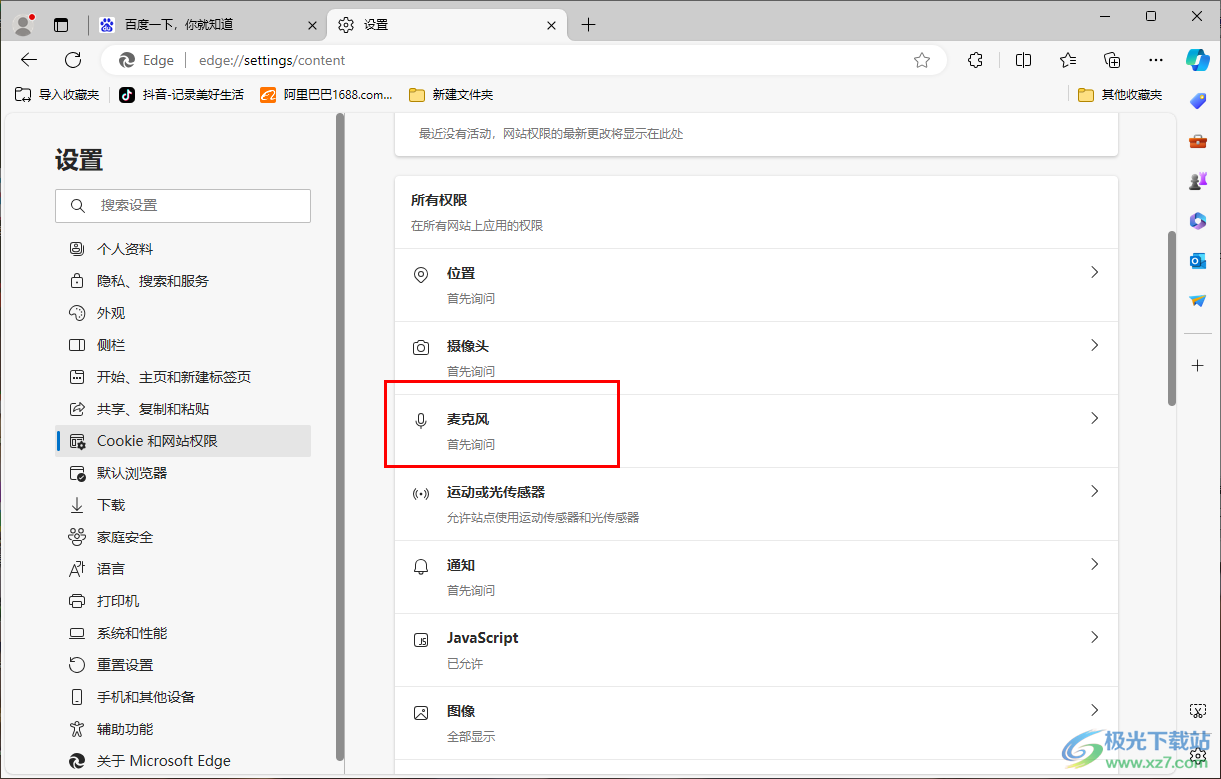Expand the 运动或光传感器 chevron

coord(1094,491)
